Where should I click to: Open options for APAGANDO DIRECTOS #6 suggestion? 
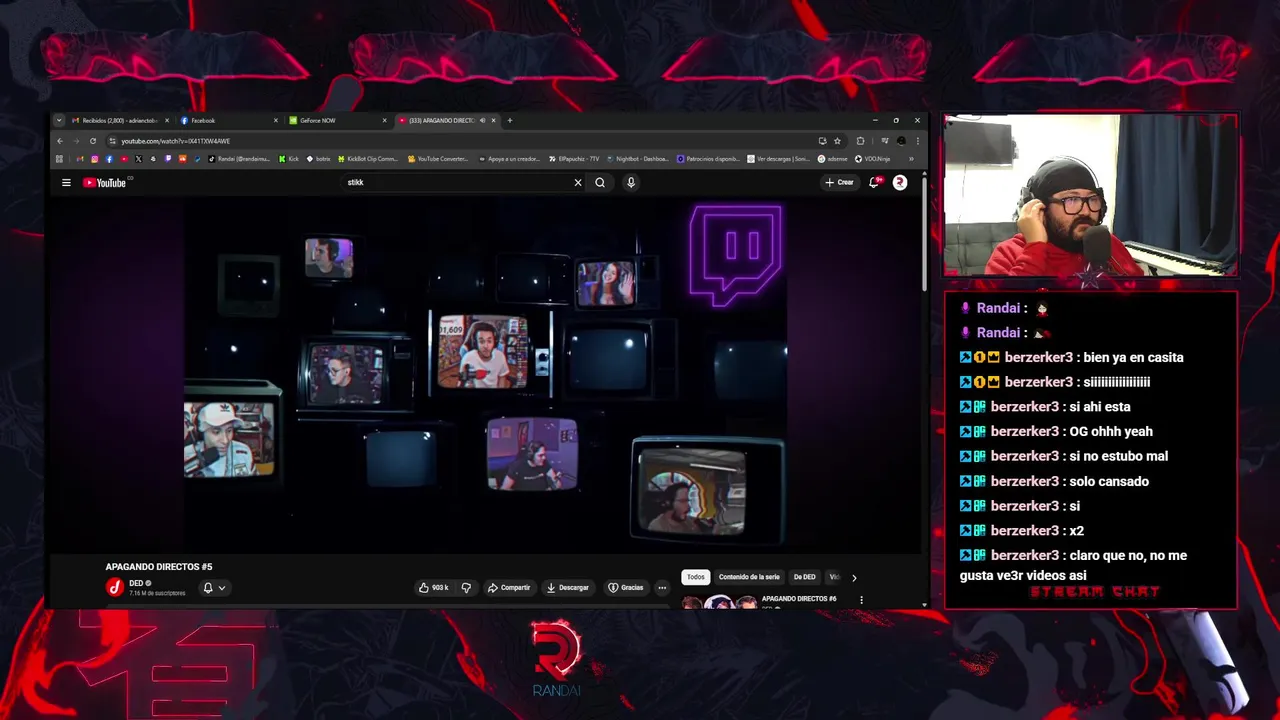click(861, 600)
